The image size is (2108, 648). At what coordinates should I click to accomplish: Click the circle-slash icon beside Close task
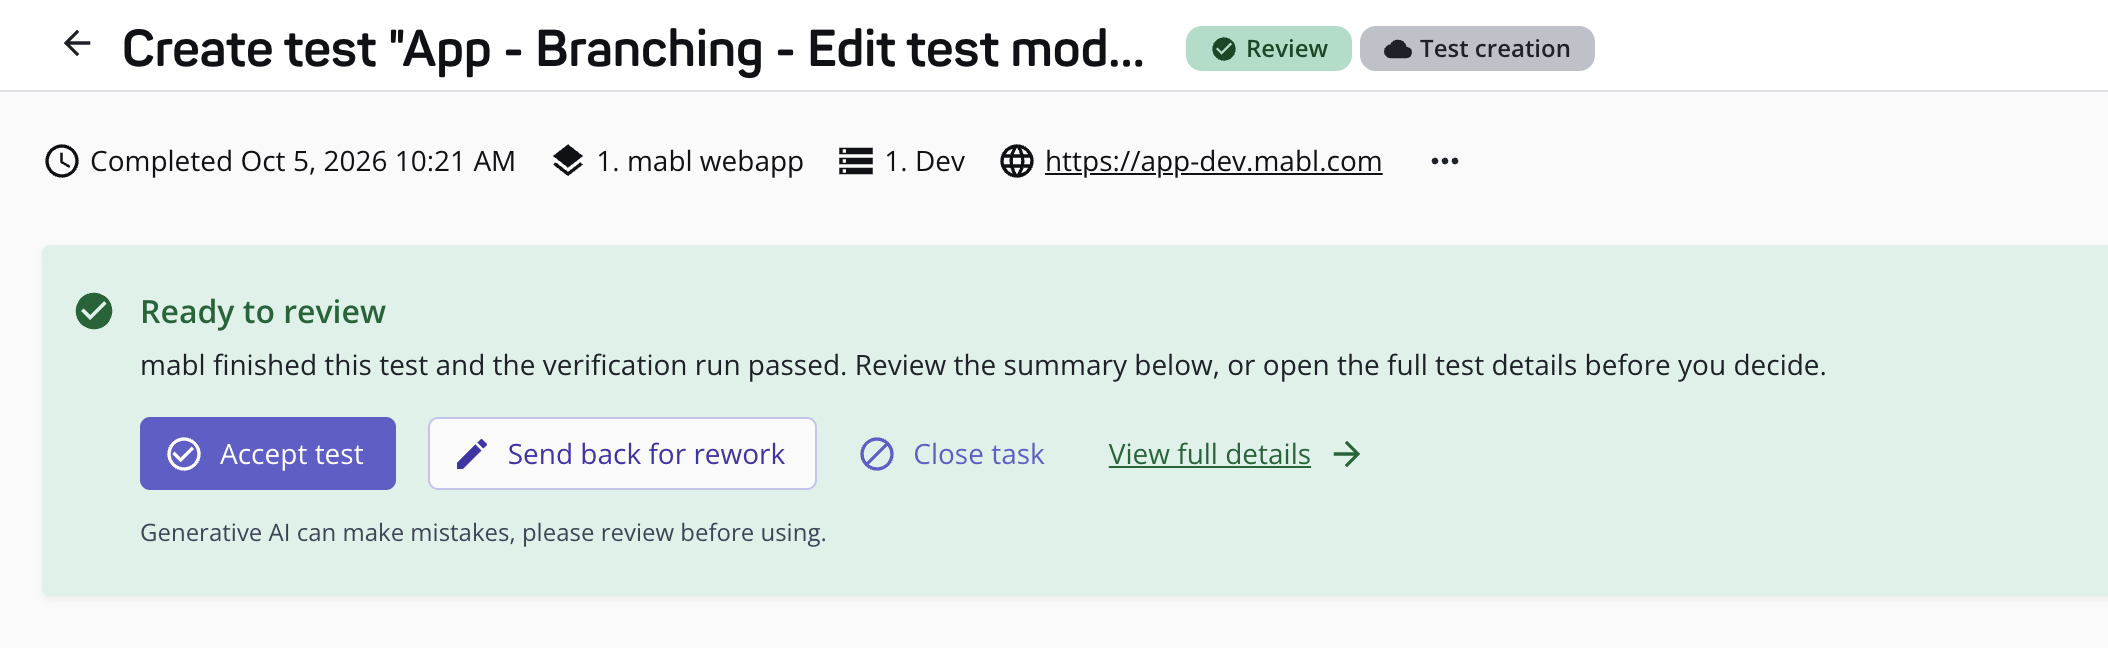877,454
